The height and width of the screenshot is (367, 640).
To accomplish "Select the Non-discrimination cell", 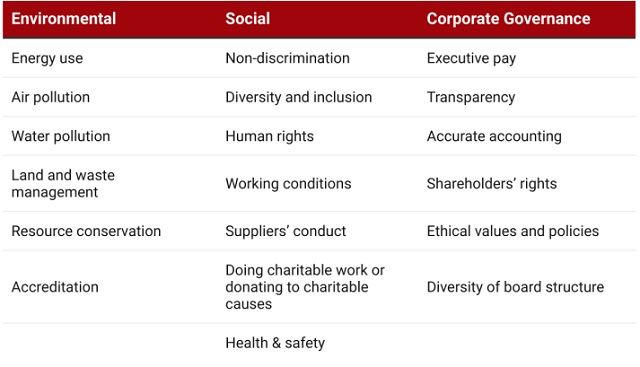I will (x=288, y=58).
